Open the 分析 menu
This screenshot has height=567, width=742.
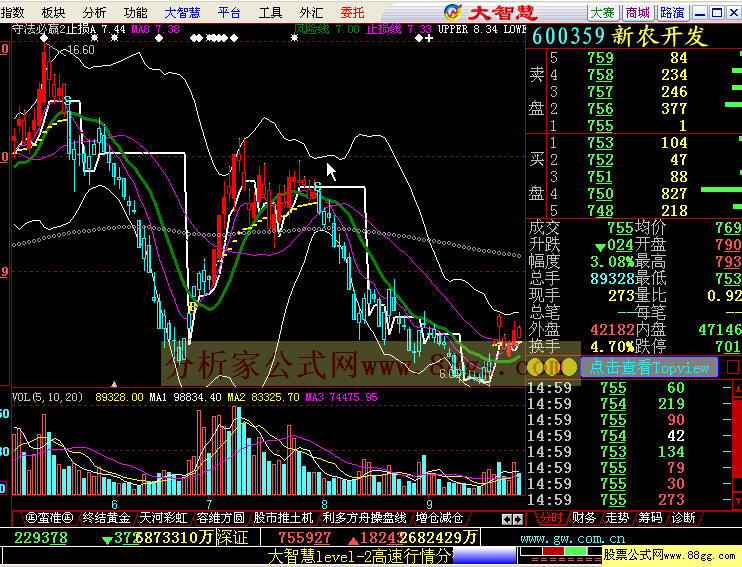[x=94, y=12]
